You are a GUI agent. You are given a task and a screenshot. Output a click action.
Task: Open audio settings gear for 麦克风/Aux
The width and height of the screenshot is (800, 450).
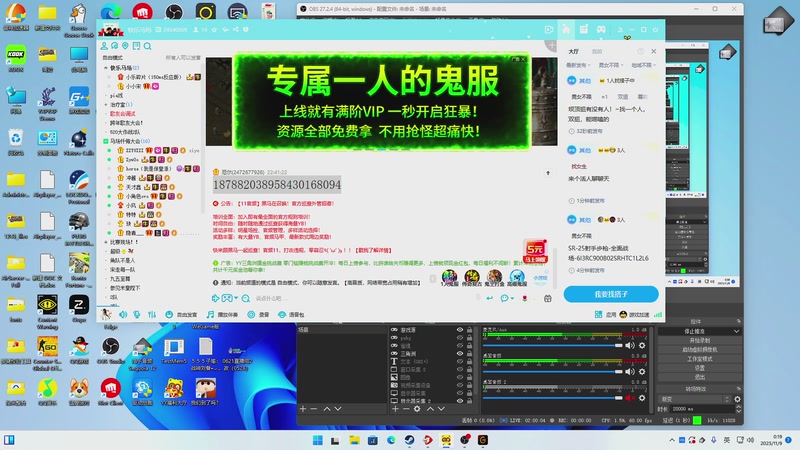tap(642, 345)
